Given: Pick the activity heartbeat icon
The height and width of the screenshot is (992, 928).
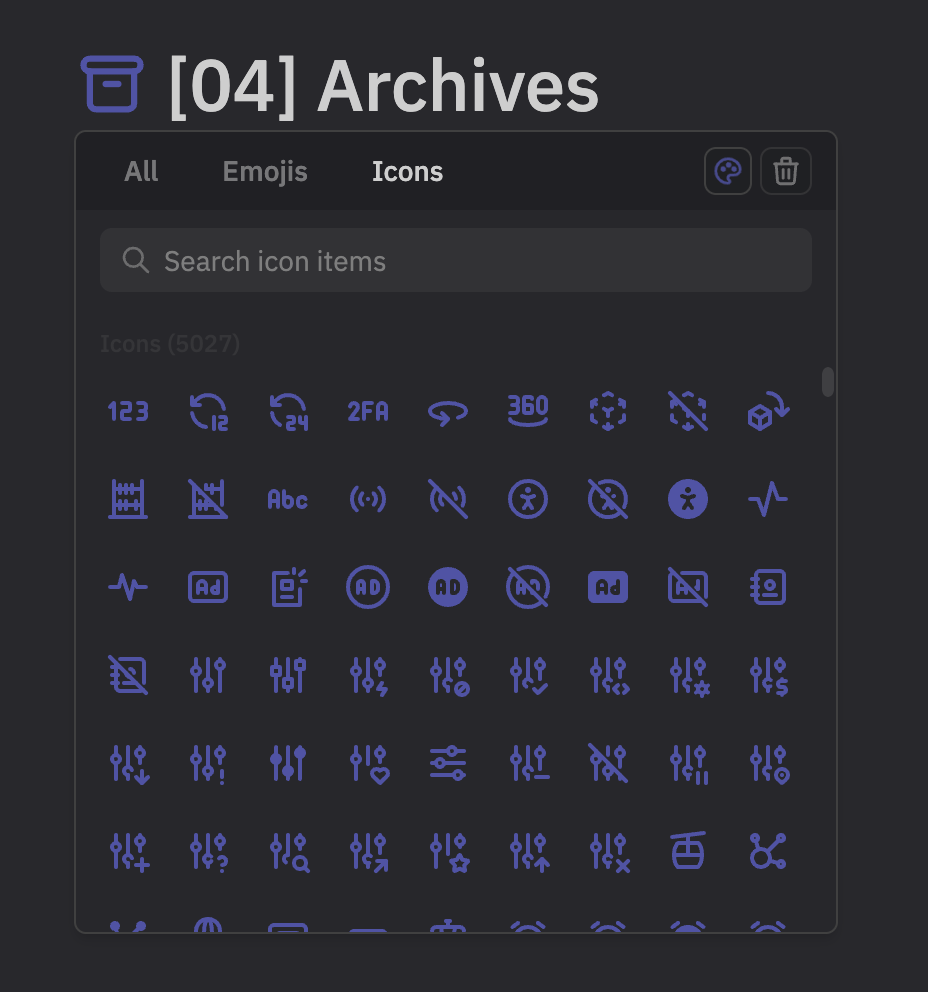Looking at the screenshot, I should [x=768, y=499].
